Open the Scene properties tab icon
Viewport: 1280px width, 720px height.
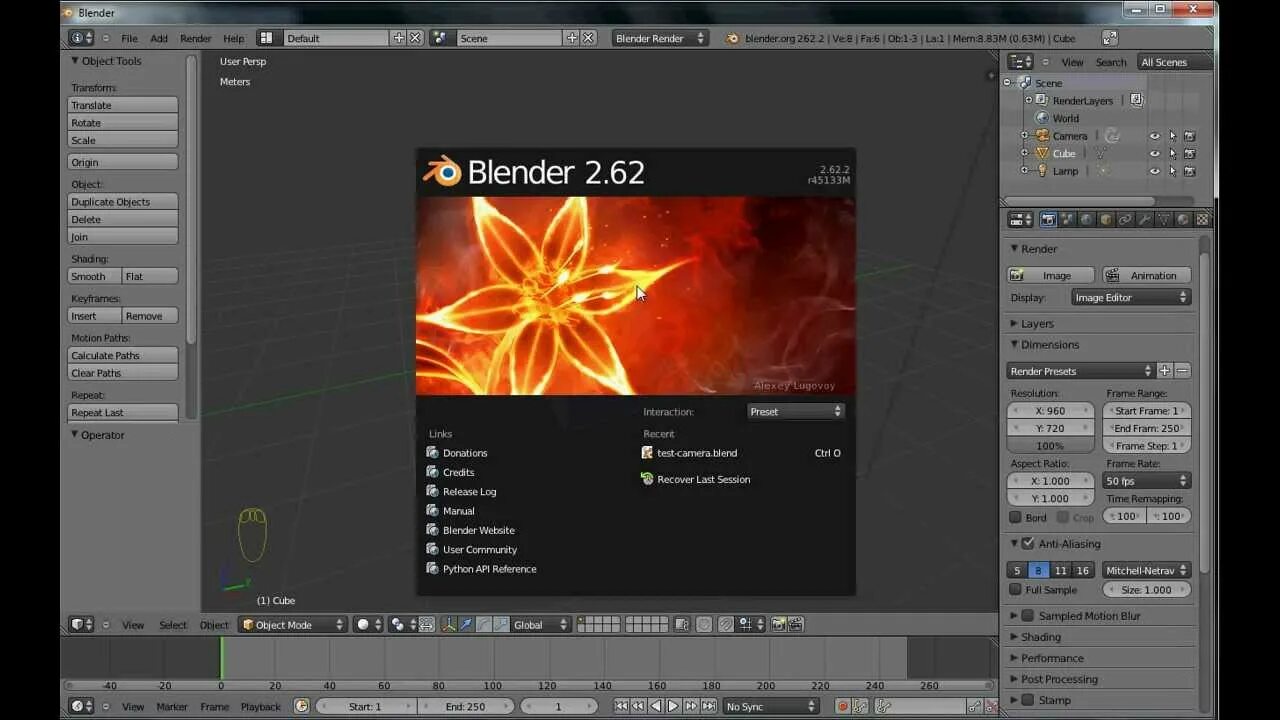point(1067,220)
